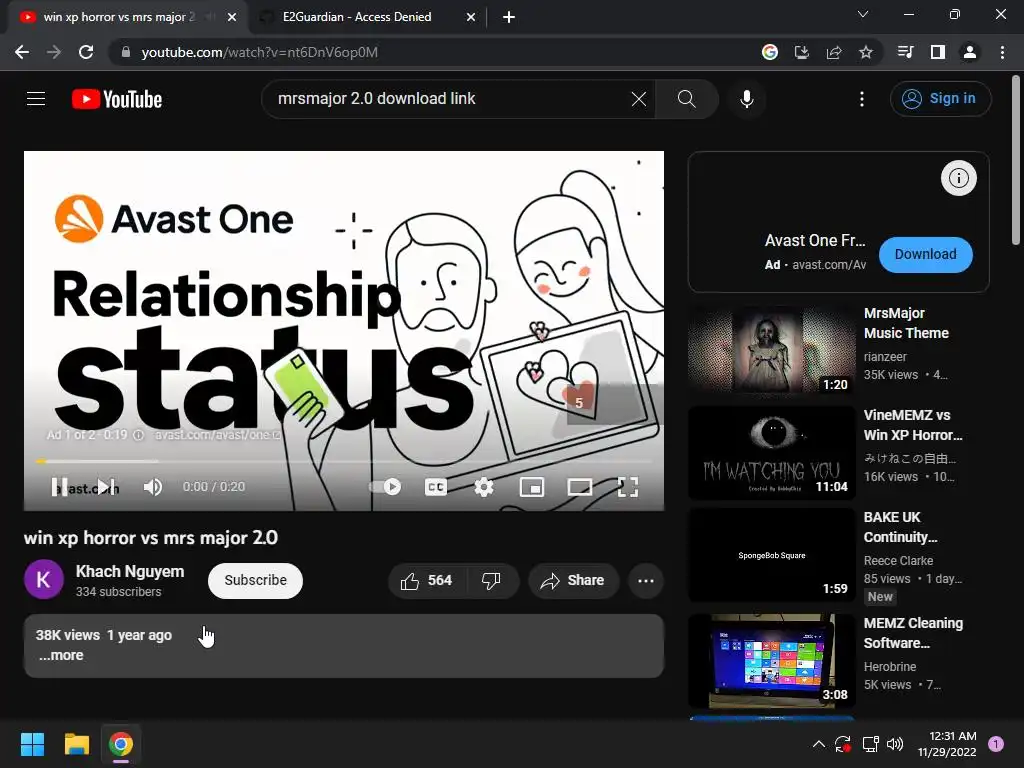
Task: Open MEMZ Cleaning Software video thumbnail
Action: (771, 660)
